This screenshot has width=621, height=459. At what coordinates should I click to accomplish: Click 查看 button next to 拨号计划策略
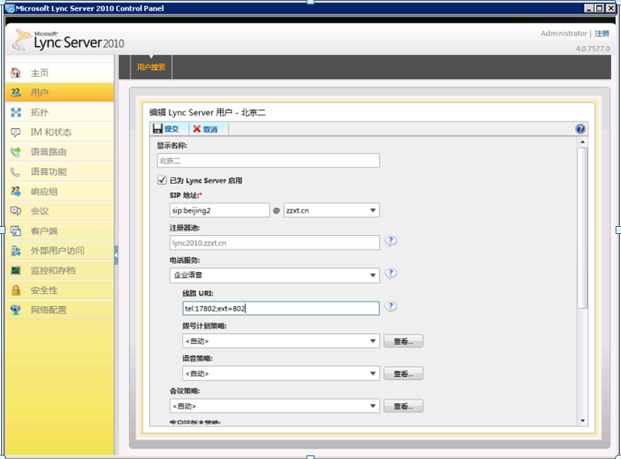(403, 341)
